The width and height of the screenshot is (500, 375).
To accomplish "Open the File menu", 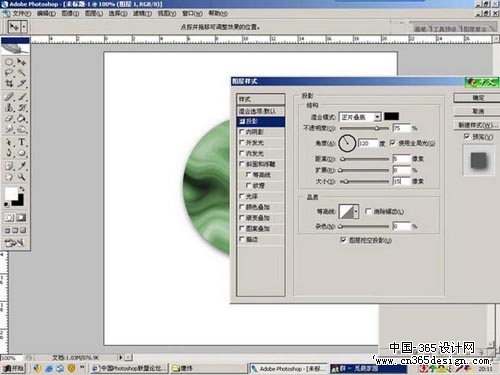I will click(x=22, y=13).
